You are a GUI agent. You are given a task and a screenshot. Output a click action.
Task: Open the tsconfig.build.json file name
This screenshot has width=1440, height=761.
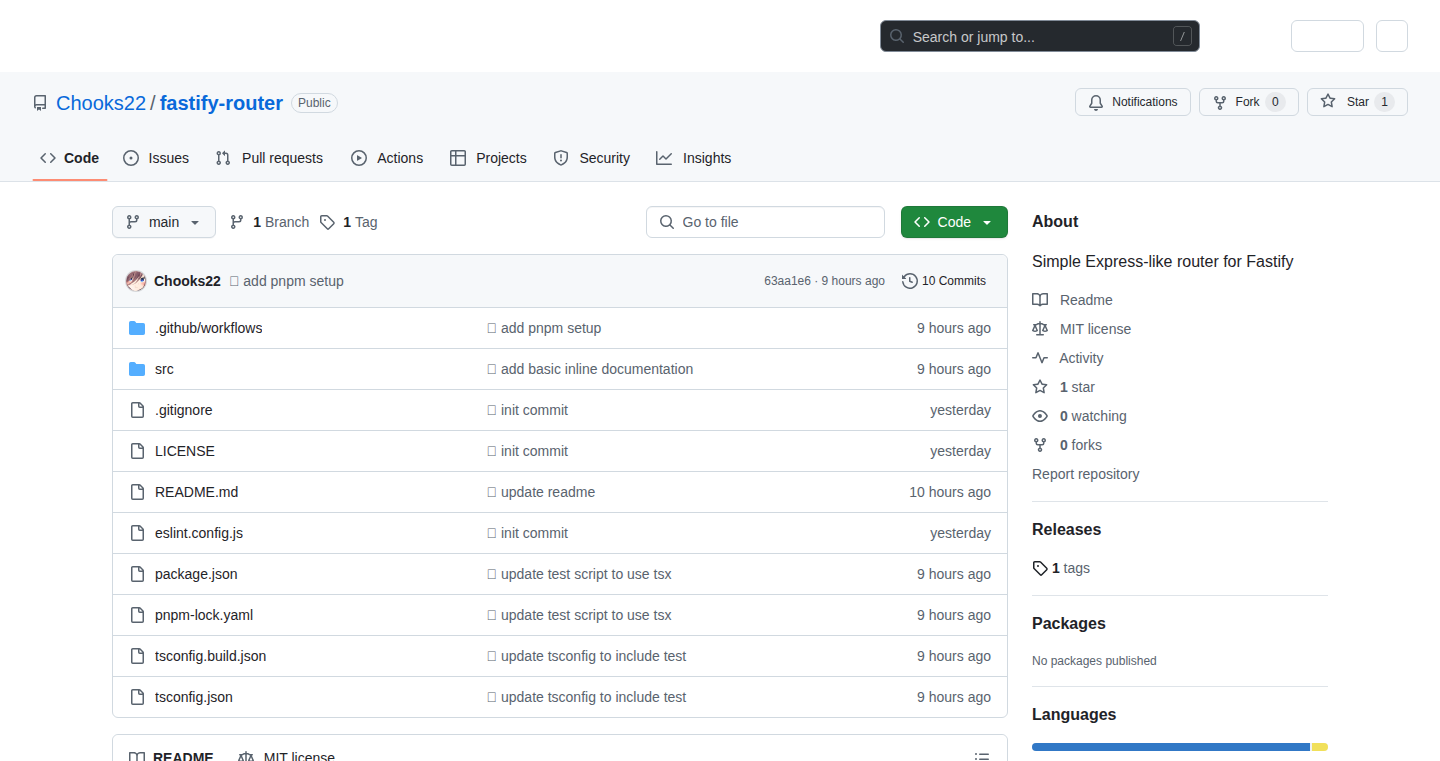tap(211, 656)
